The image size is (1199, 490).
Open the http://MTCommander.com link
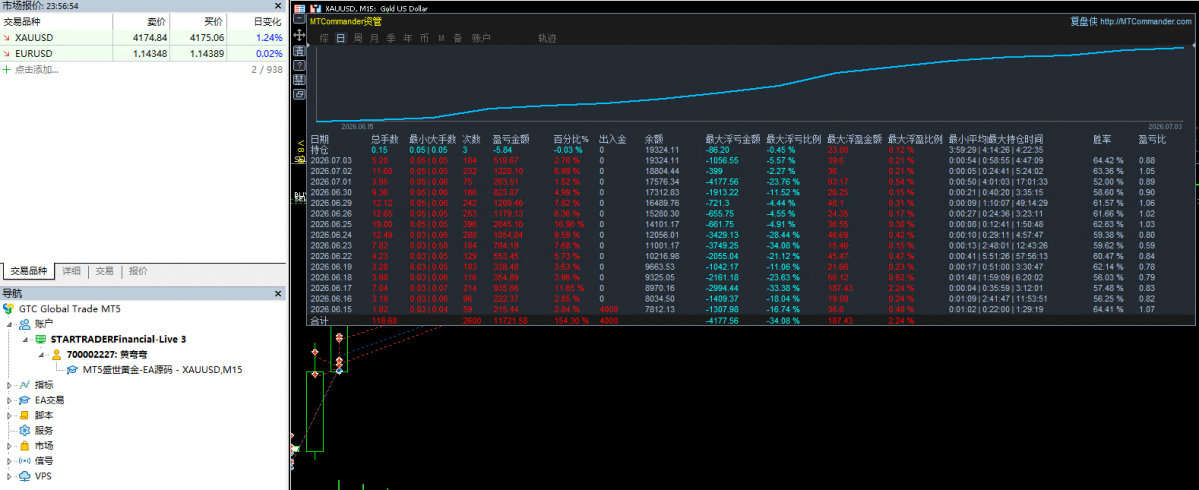pyautogui.click(x=1146, y=21)
